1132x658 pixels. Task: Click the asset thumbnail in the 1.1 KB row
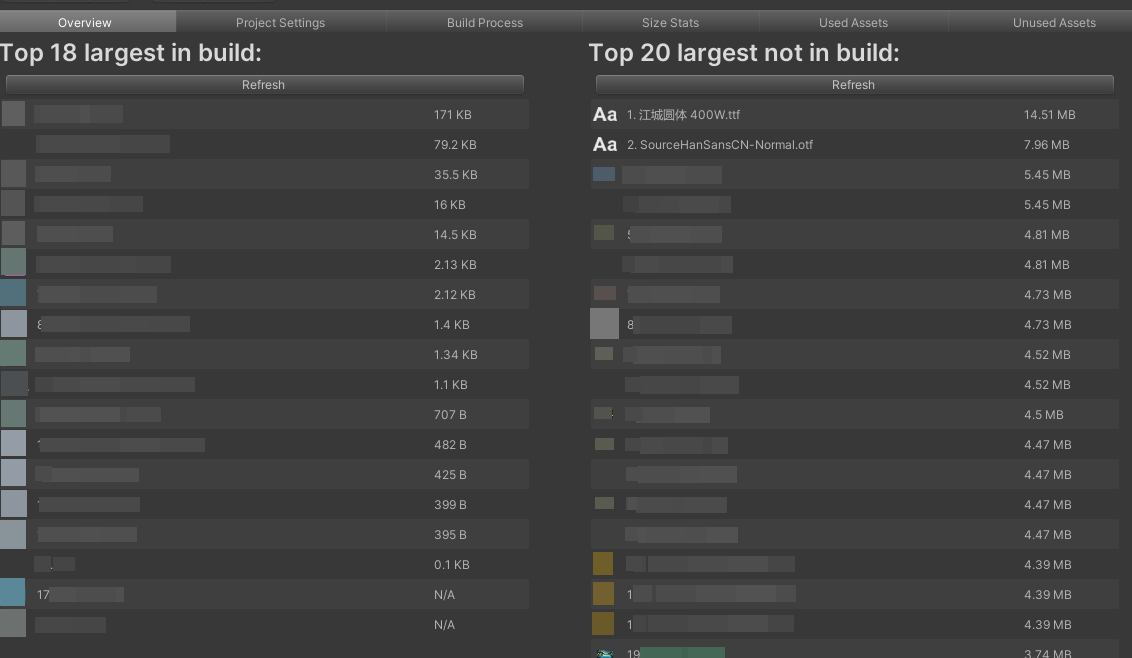pos(14,384)
